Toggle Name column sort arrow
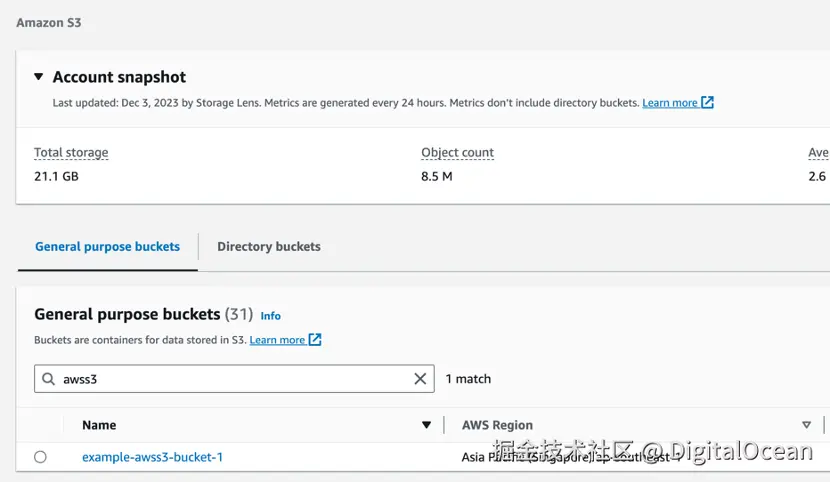This screenshot has width=830, height=482. (427, 425)
